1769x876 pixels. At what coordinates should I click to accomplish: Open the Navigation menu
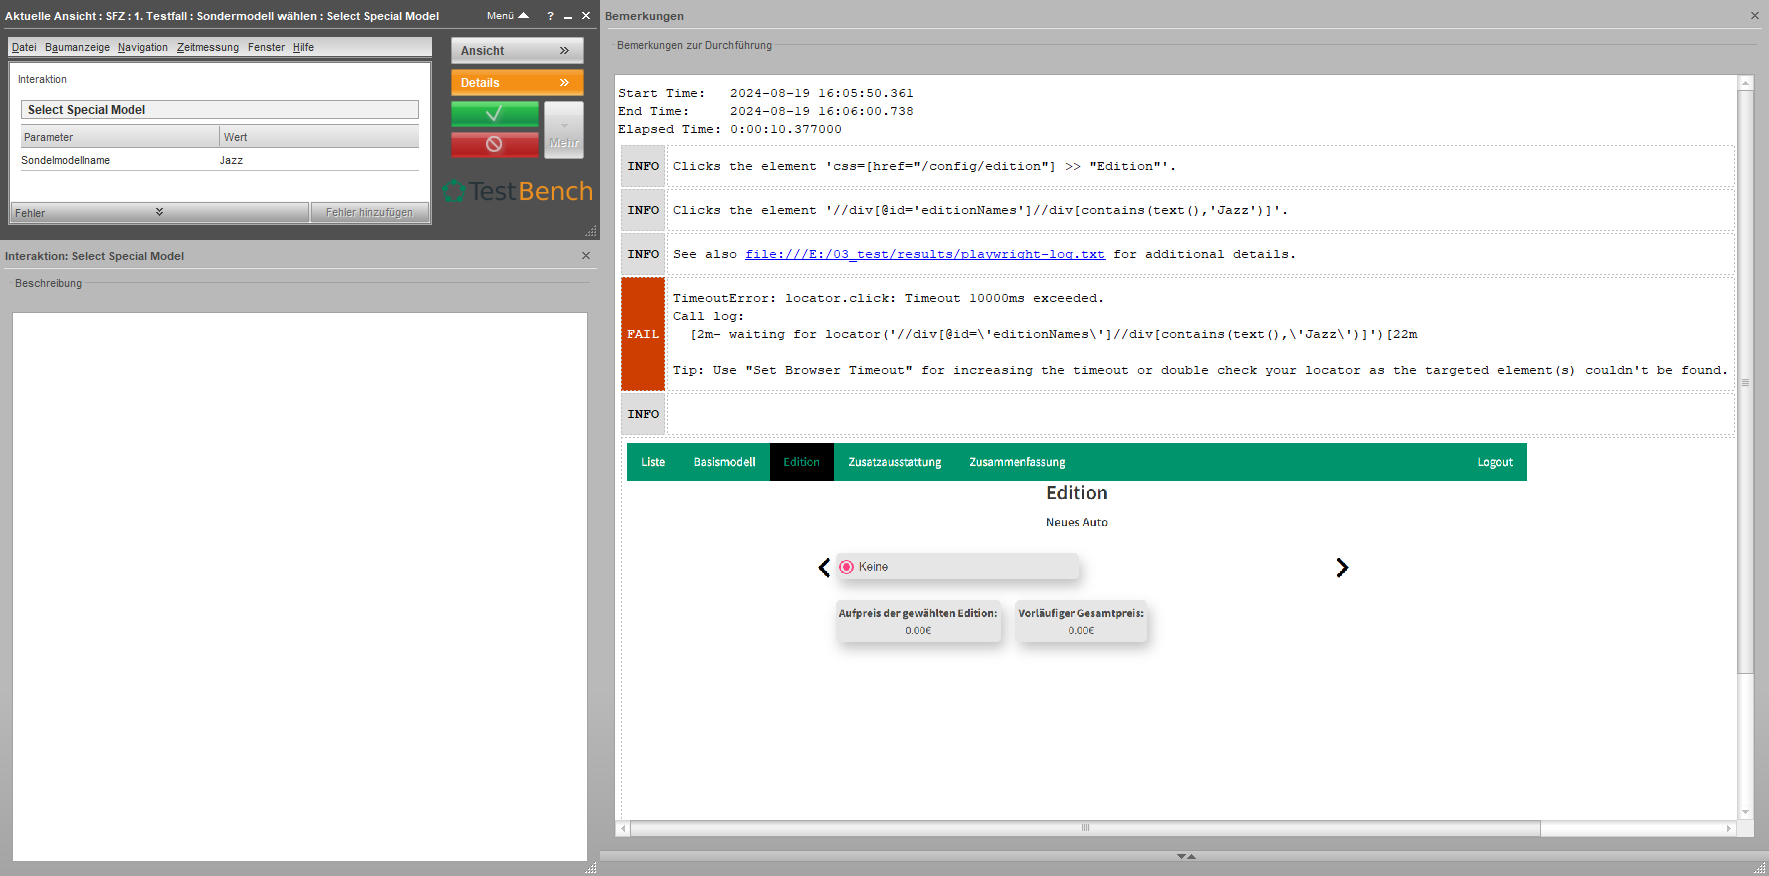coord(143,47)
